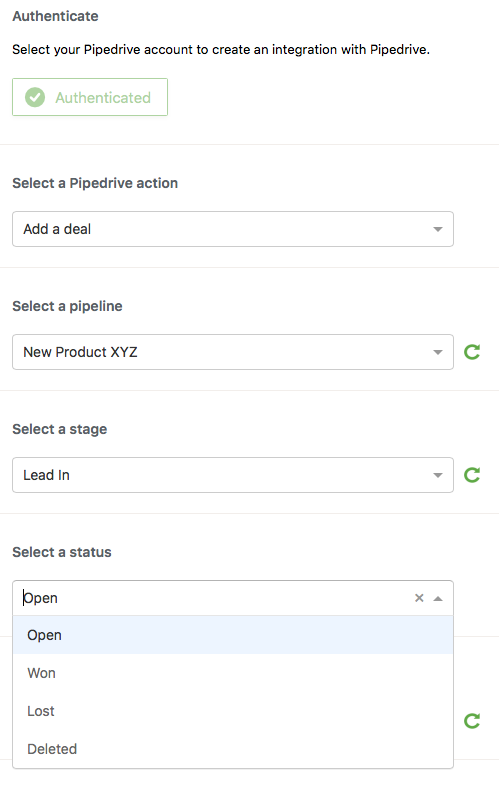Clear the status selection with the X icon
The width and height of the screenshot is (499, 789).
coord(419,598)
